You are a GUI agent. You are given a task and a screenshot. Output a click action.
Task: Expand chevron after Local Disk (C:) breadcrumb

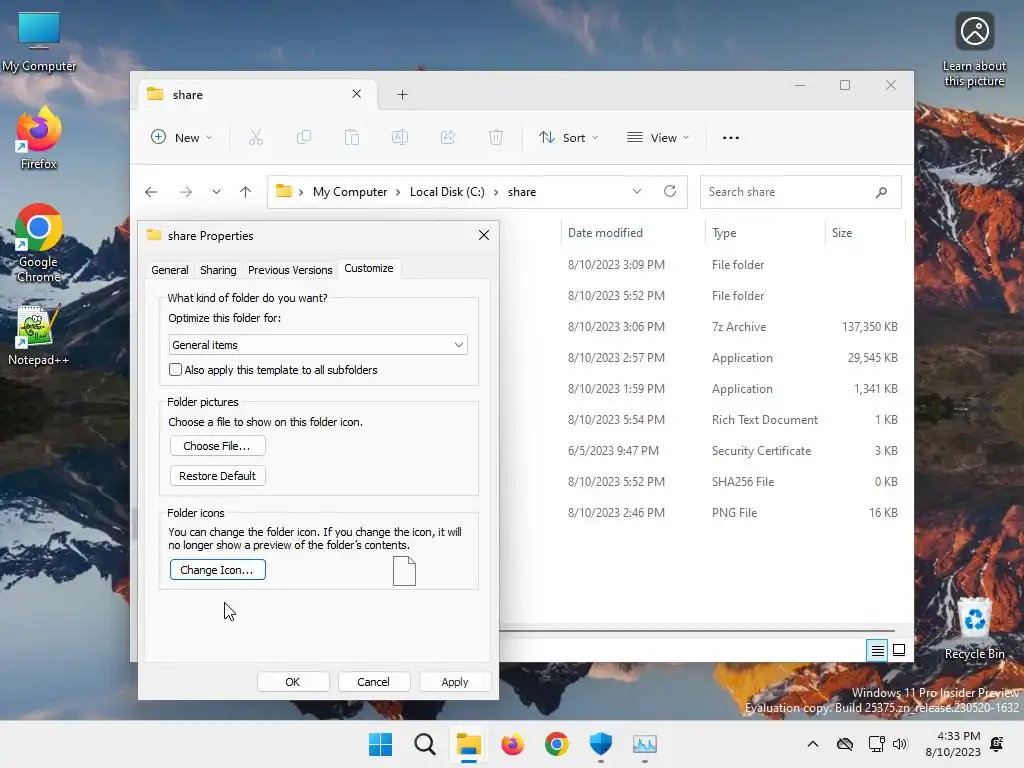tap(496, 192)
